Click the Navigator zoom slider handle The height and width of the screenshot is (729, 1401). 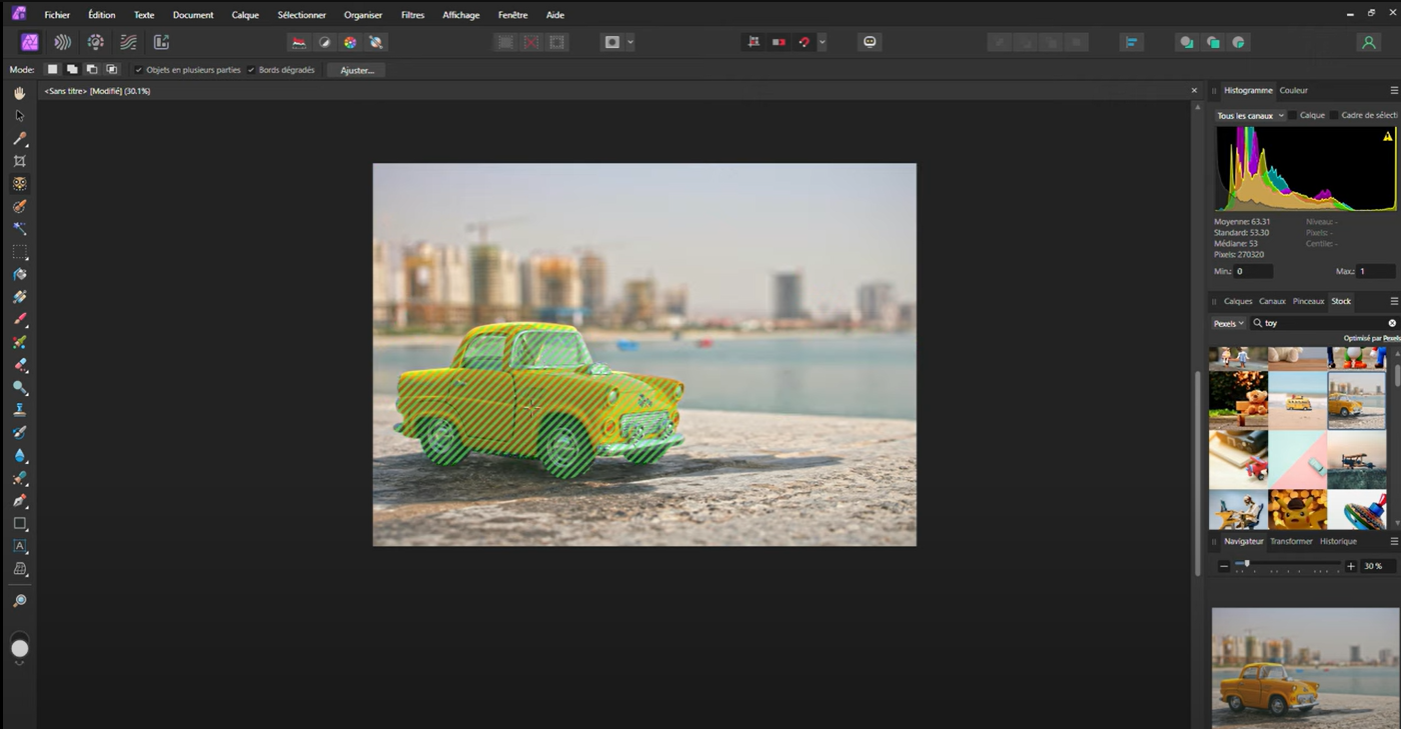pyautogui.click(x=1246, y=564)
